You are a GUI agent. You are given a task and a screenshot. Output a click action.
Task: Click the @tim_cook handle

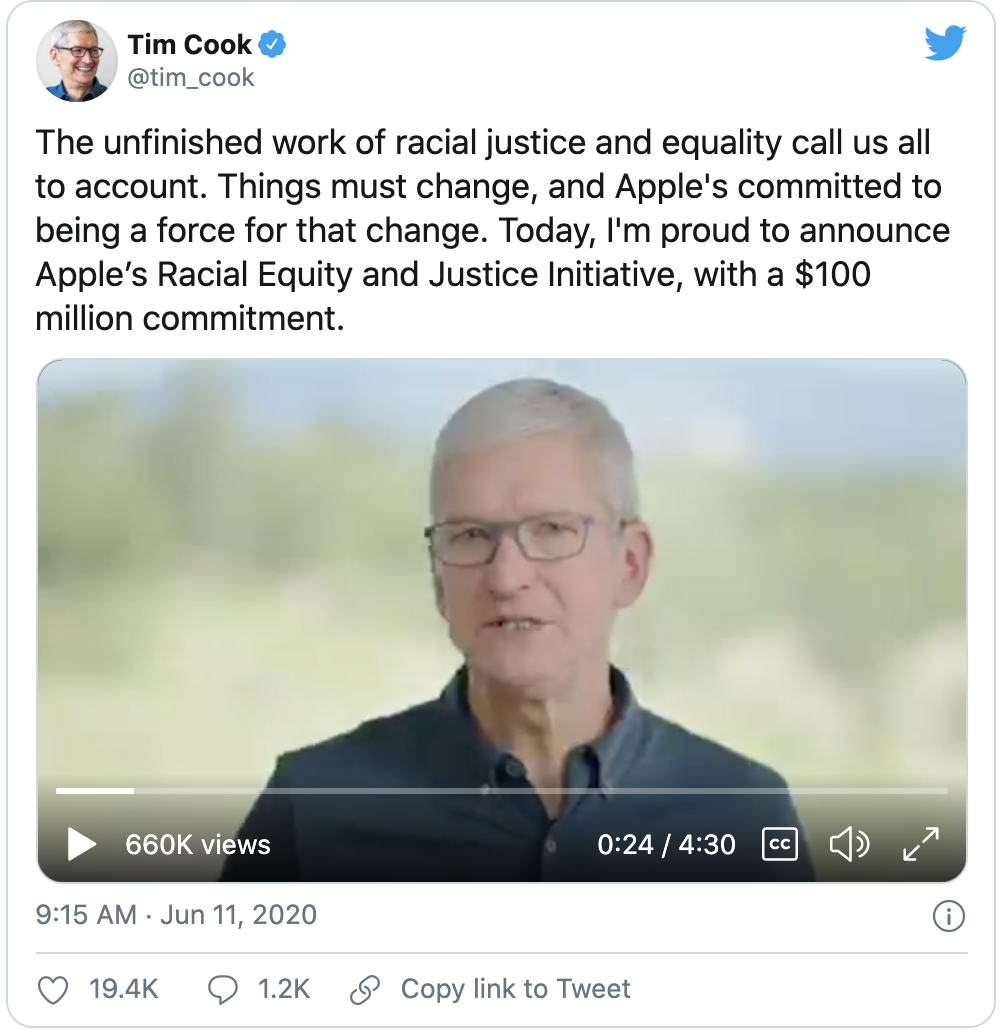[x=191, y=78]
